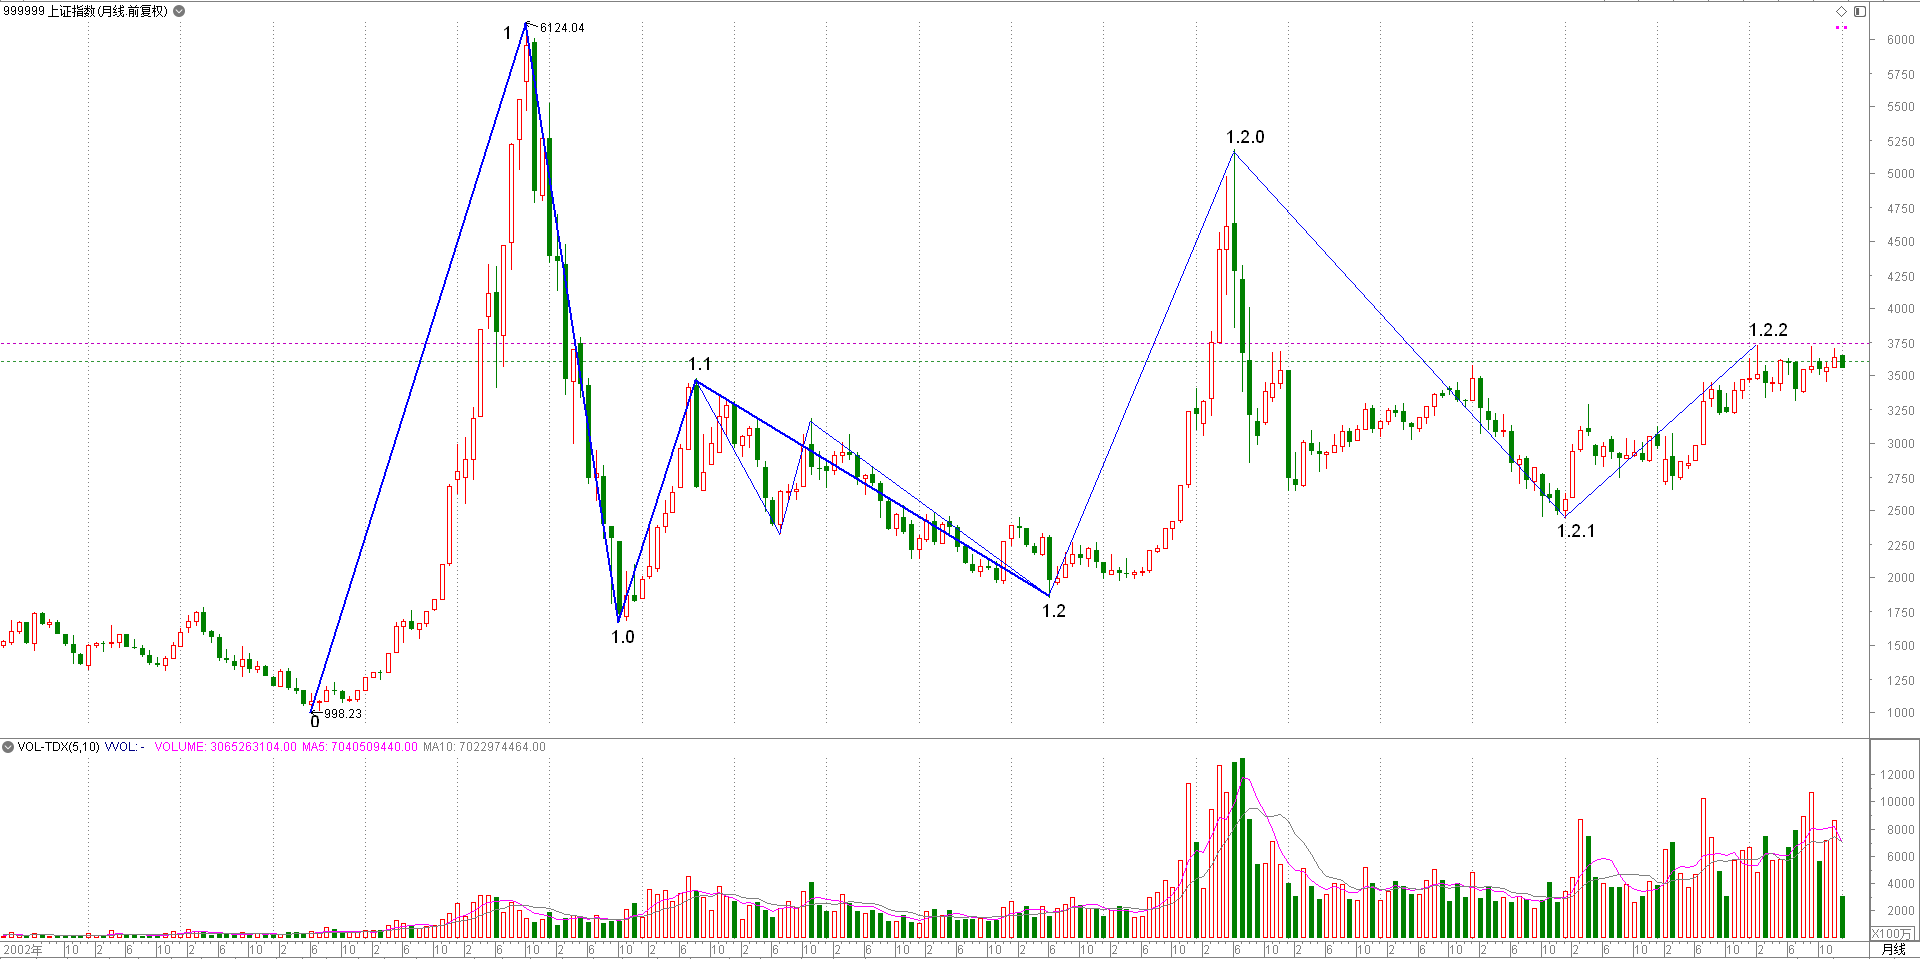Select the wave label 1.2.1 trough
1920x959 pixels.
tap(1576, 531)
